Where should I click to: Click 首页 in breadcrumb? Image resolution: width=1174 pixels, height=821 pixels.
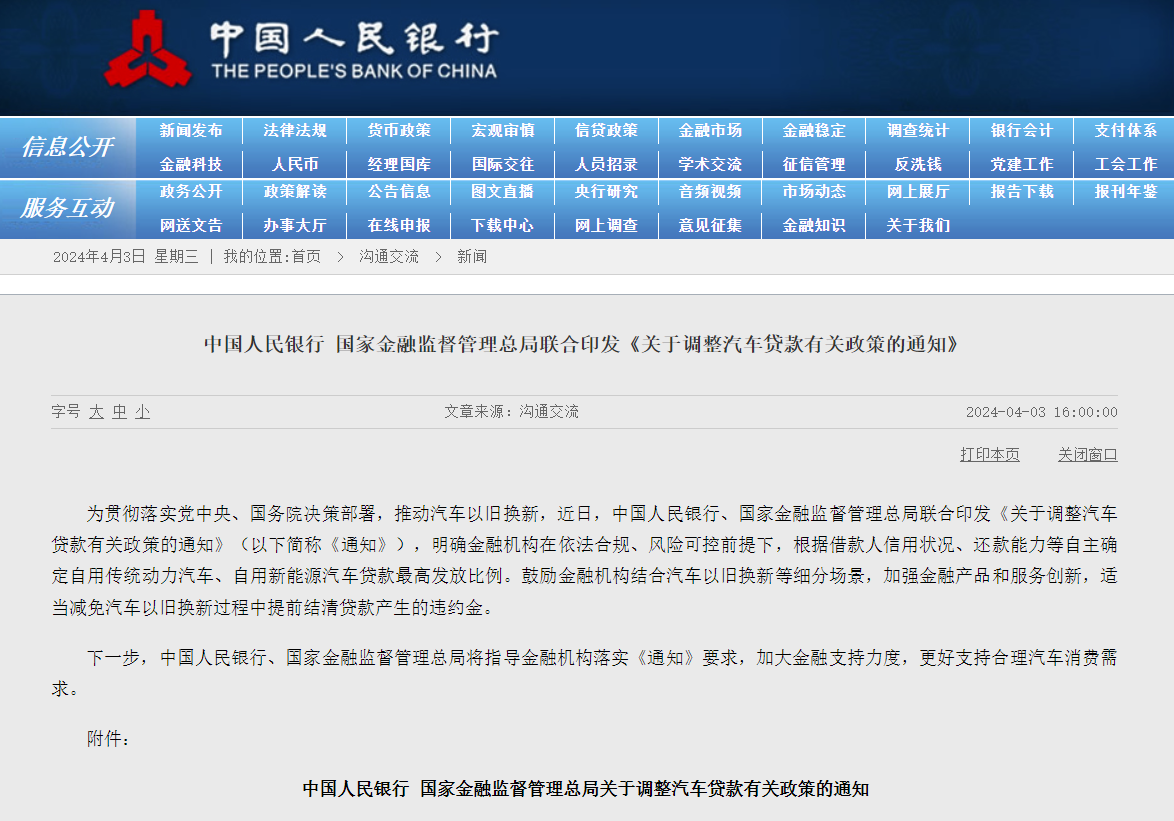pos(306,257)
